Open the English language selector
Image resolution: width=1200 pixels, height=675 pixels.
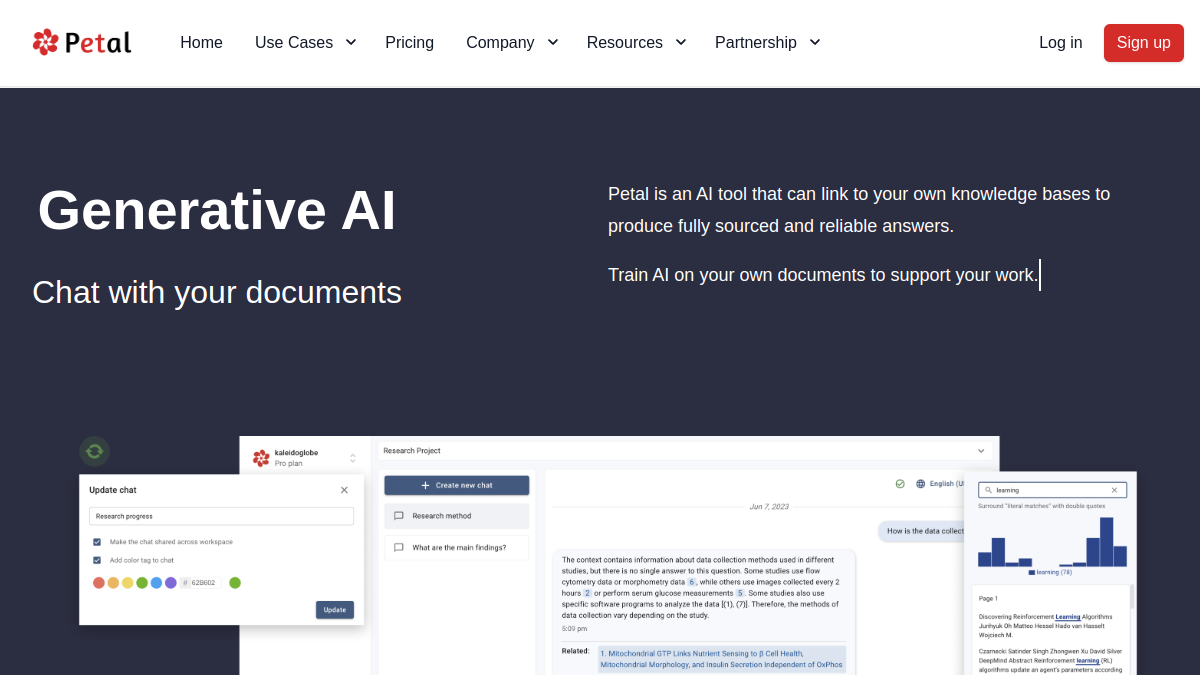point(947,484)
